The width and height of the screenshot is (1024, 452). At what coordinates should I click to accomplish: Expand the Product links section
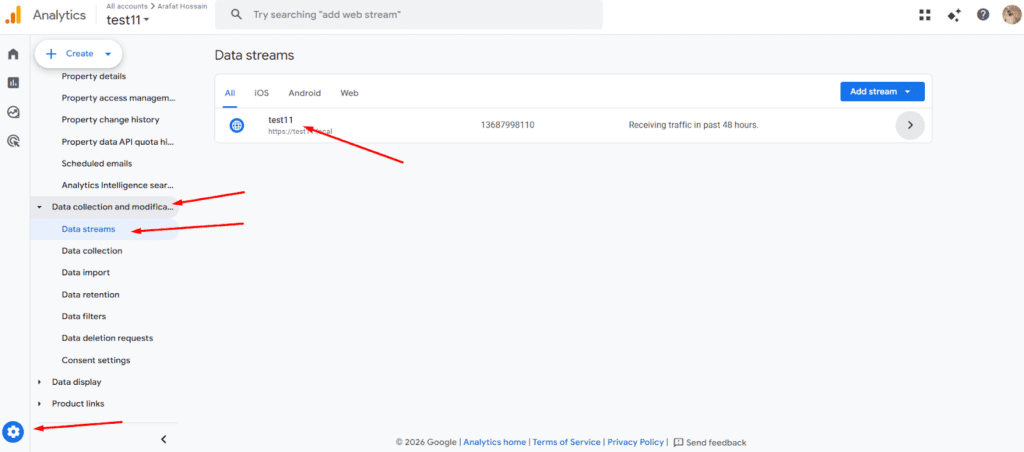point(77,404)
